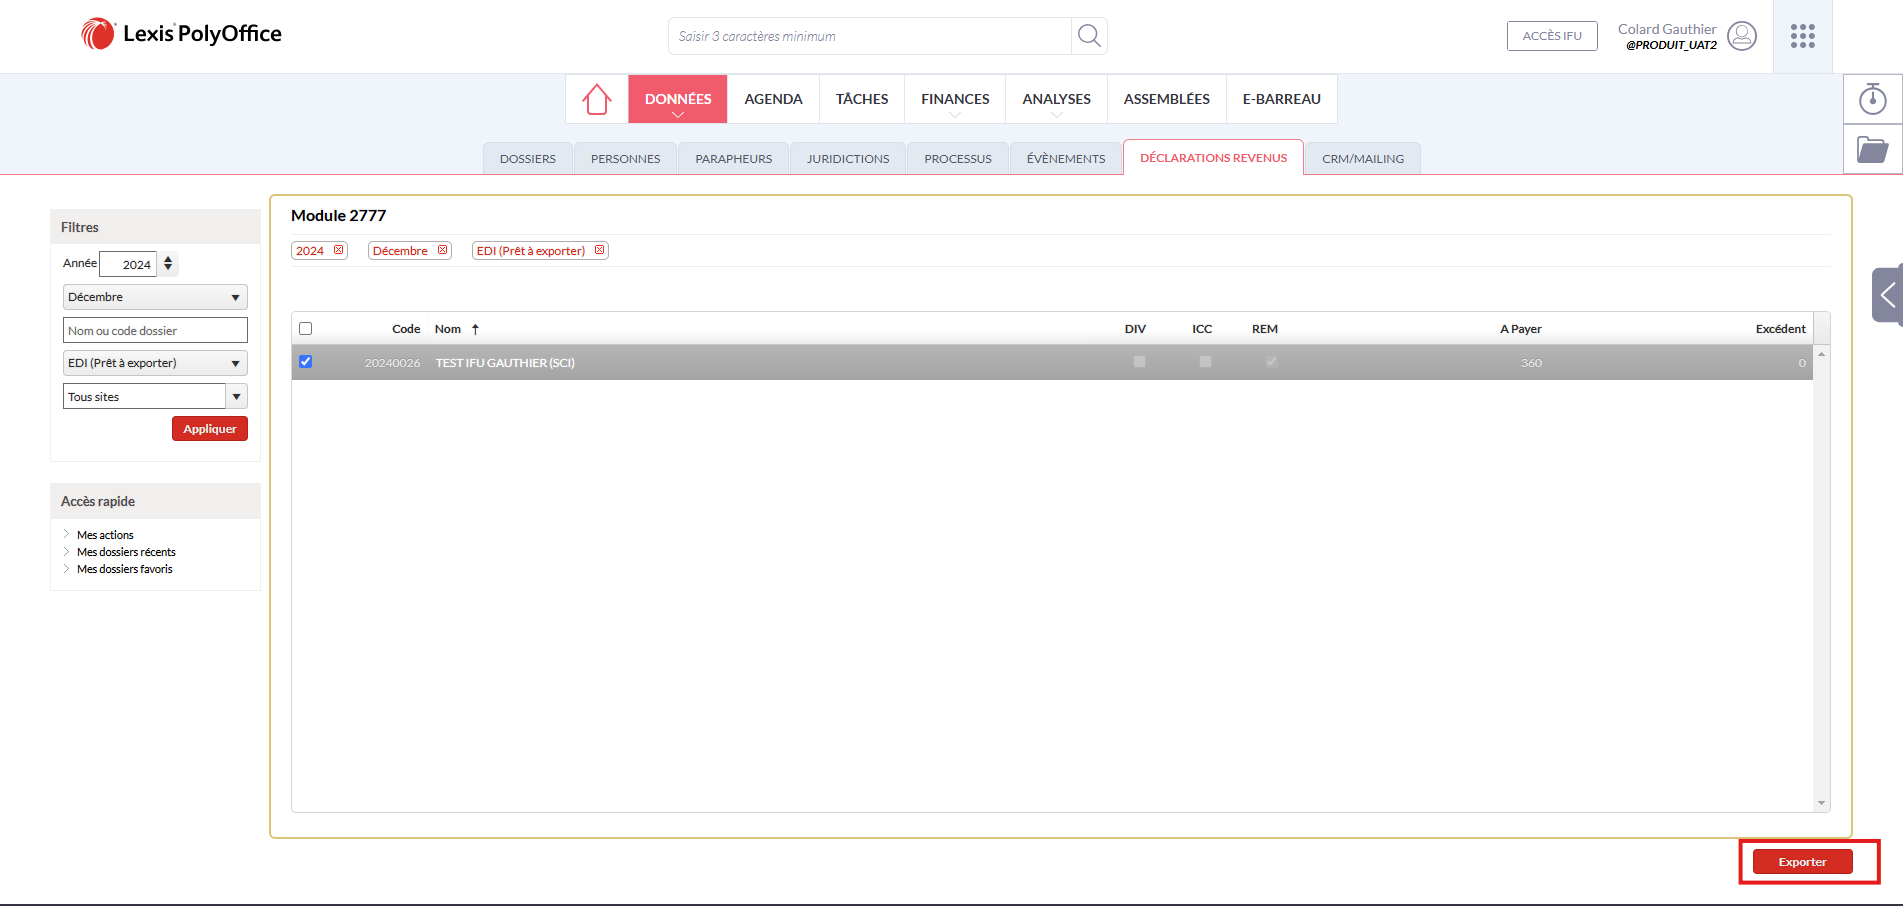This screenshot has width=1903, height=906.
Task: Open the Décembre month dropdown
Action: click(x=155, y=297)
